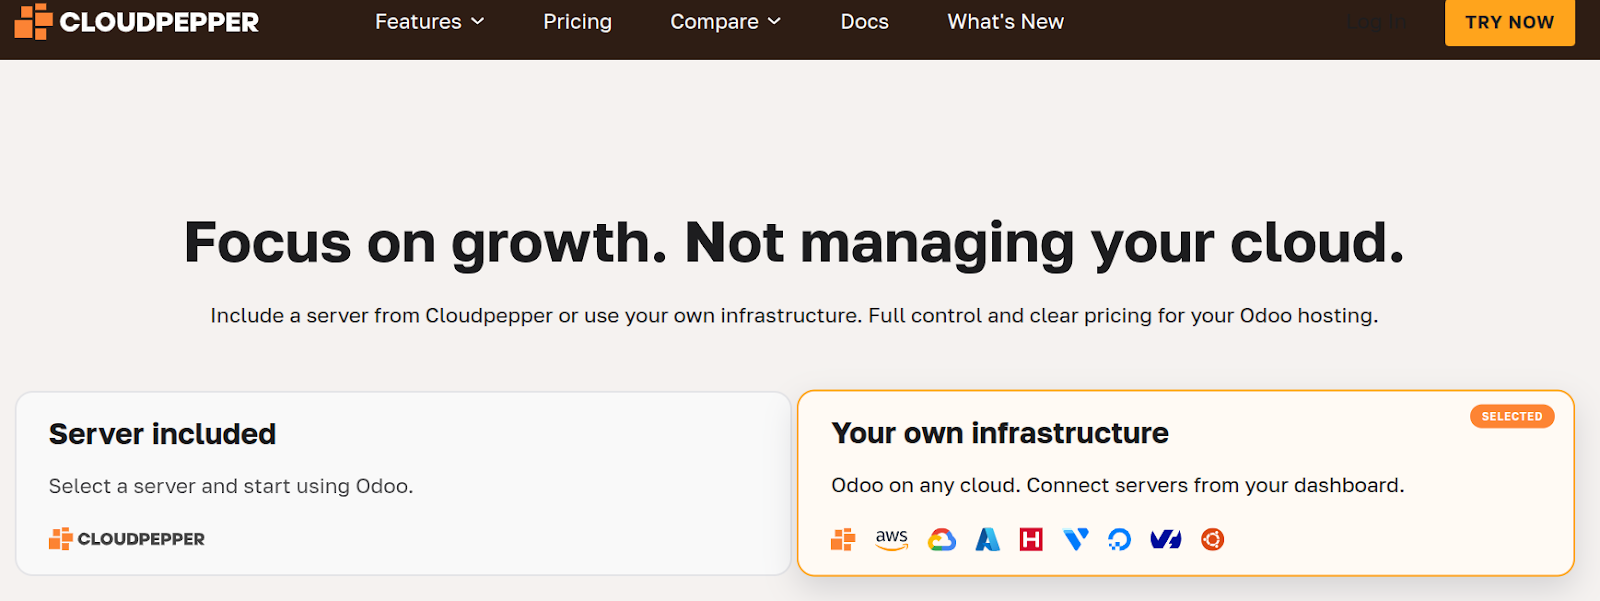Open the Docs page
This screenshot has width=1600, height=601.
(x=864, y=22)
